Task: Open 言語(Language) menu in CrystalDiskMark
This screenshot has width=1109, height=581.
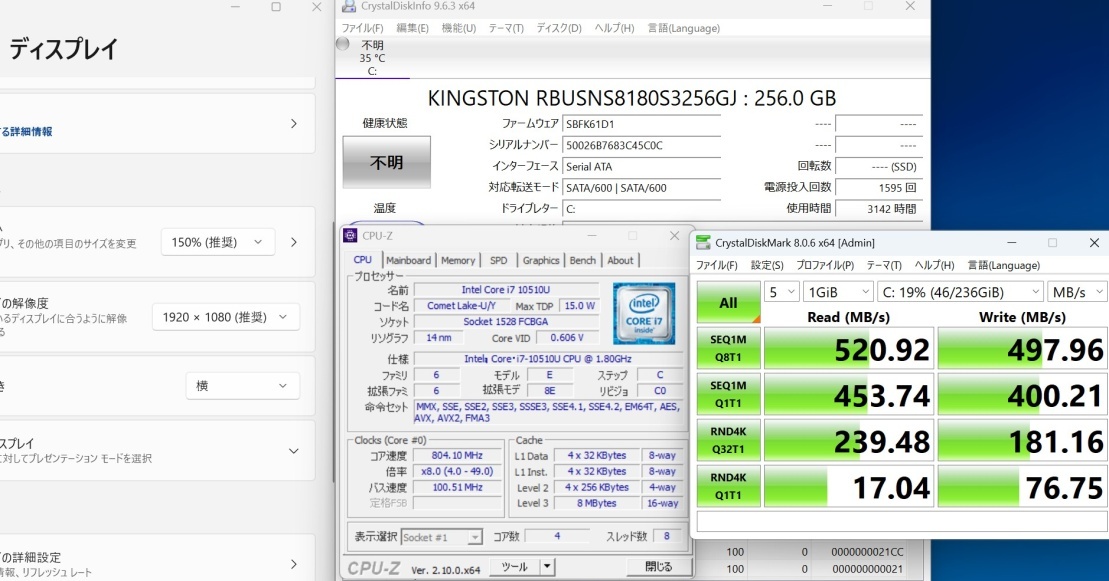Action: coord(1004,265)
